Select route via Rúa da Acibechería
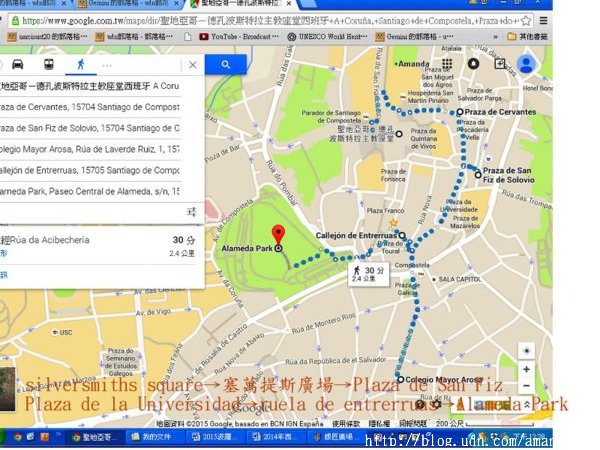 point(99,246)
